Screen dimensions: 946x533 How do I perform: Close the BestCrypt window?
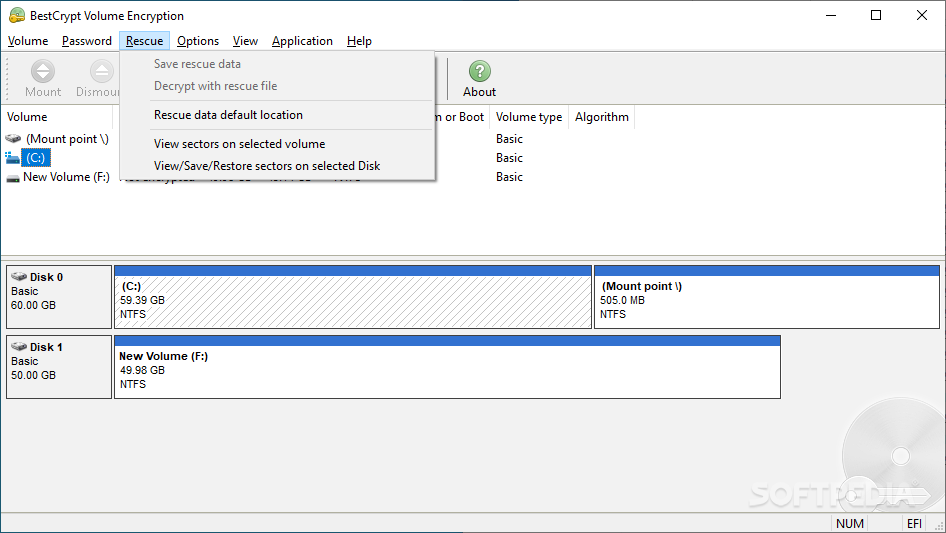pos(922,15)
